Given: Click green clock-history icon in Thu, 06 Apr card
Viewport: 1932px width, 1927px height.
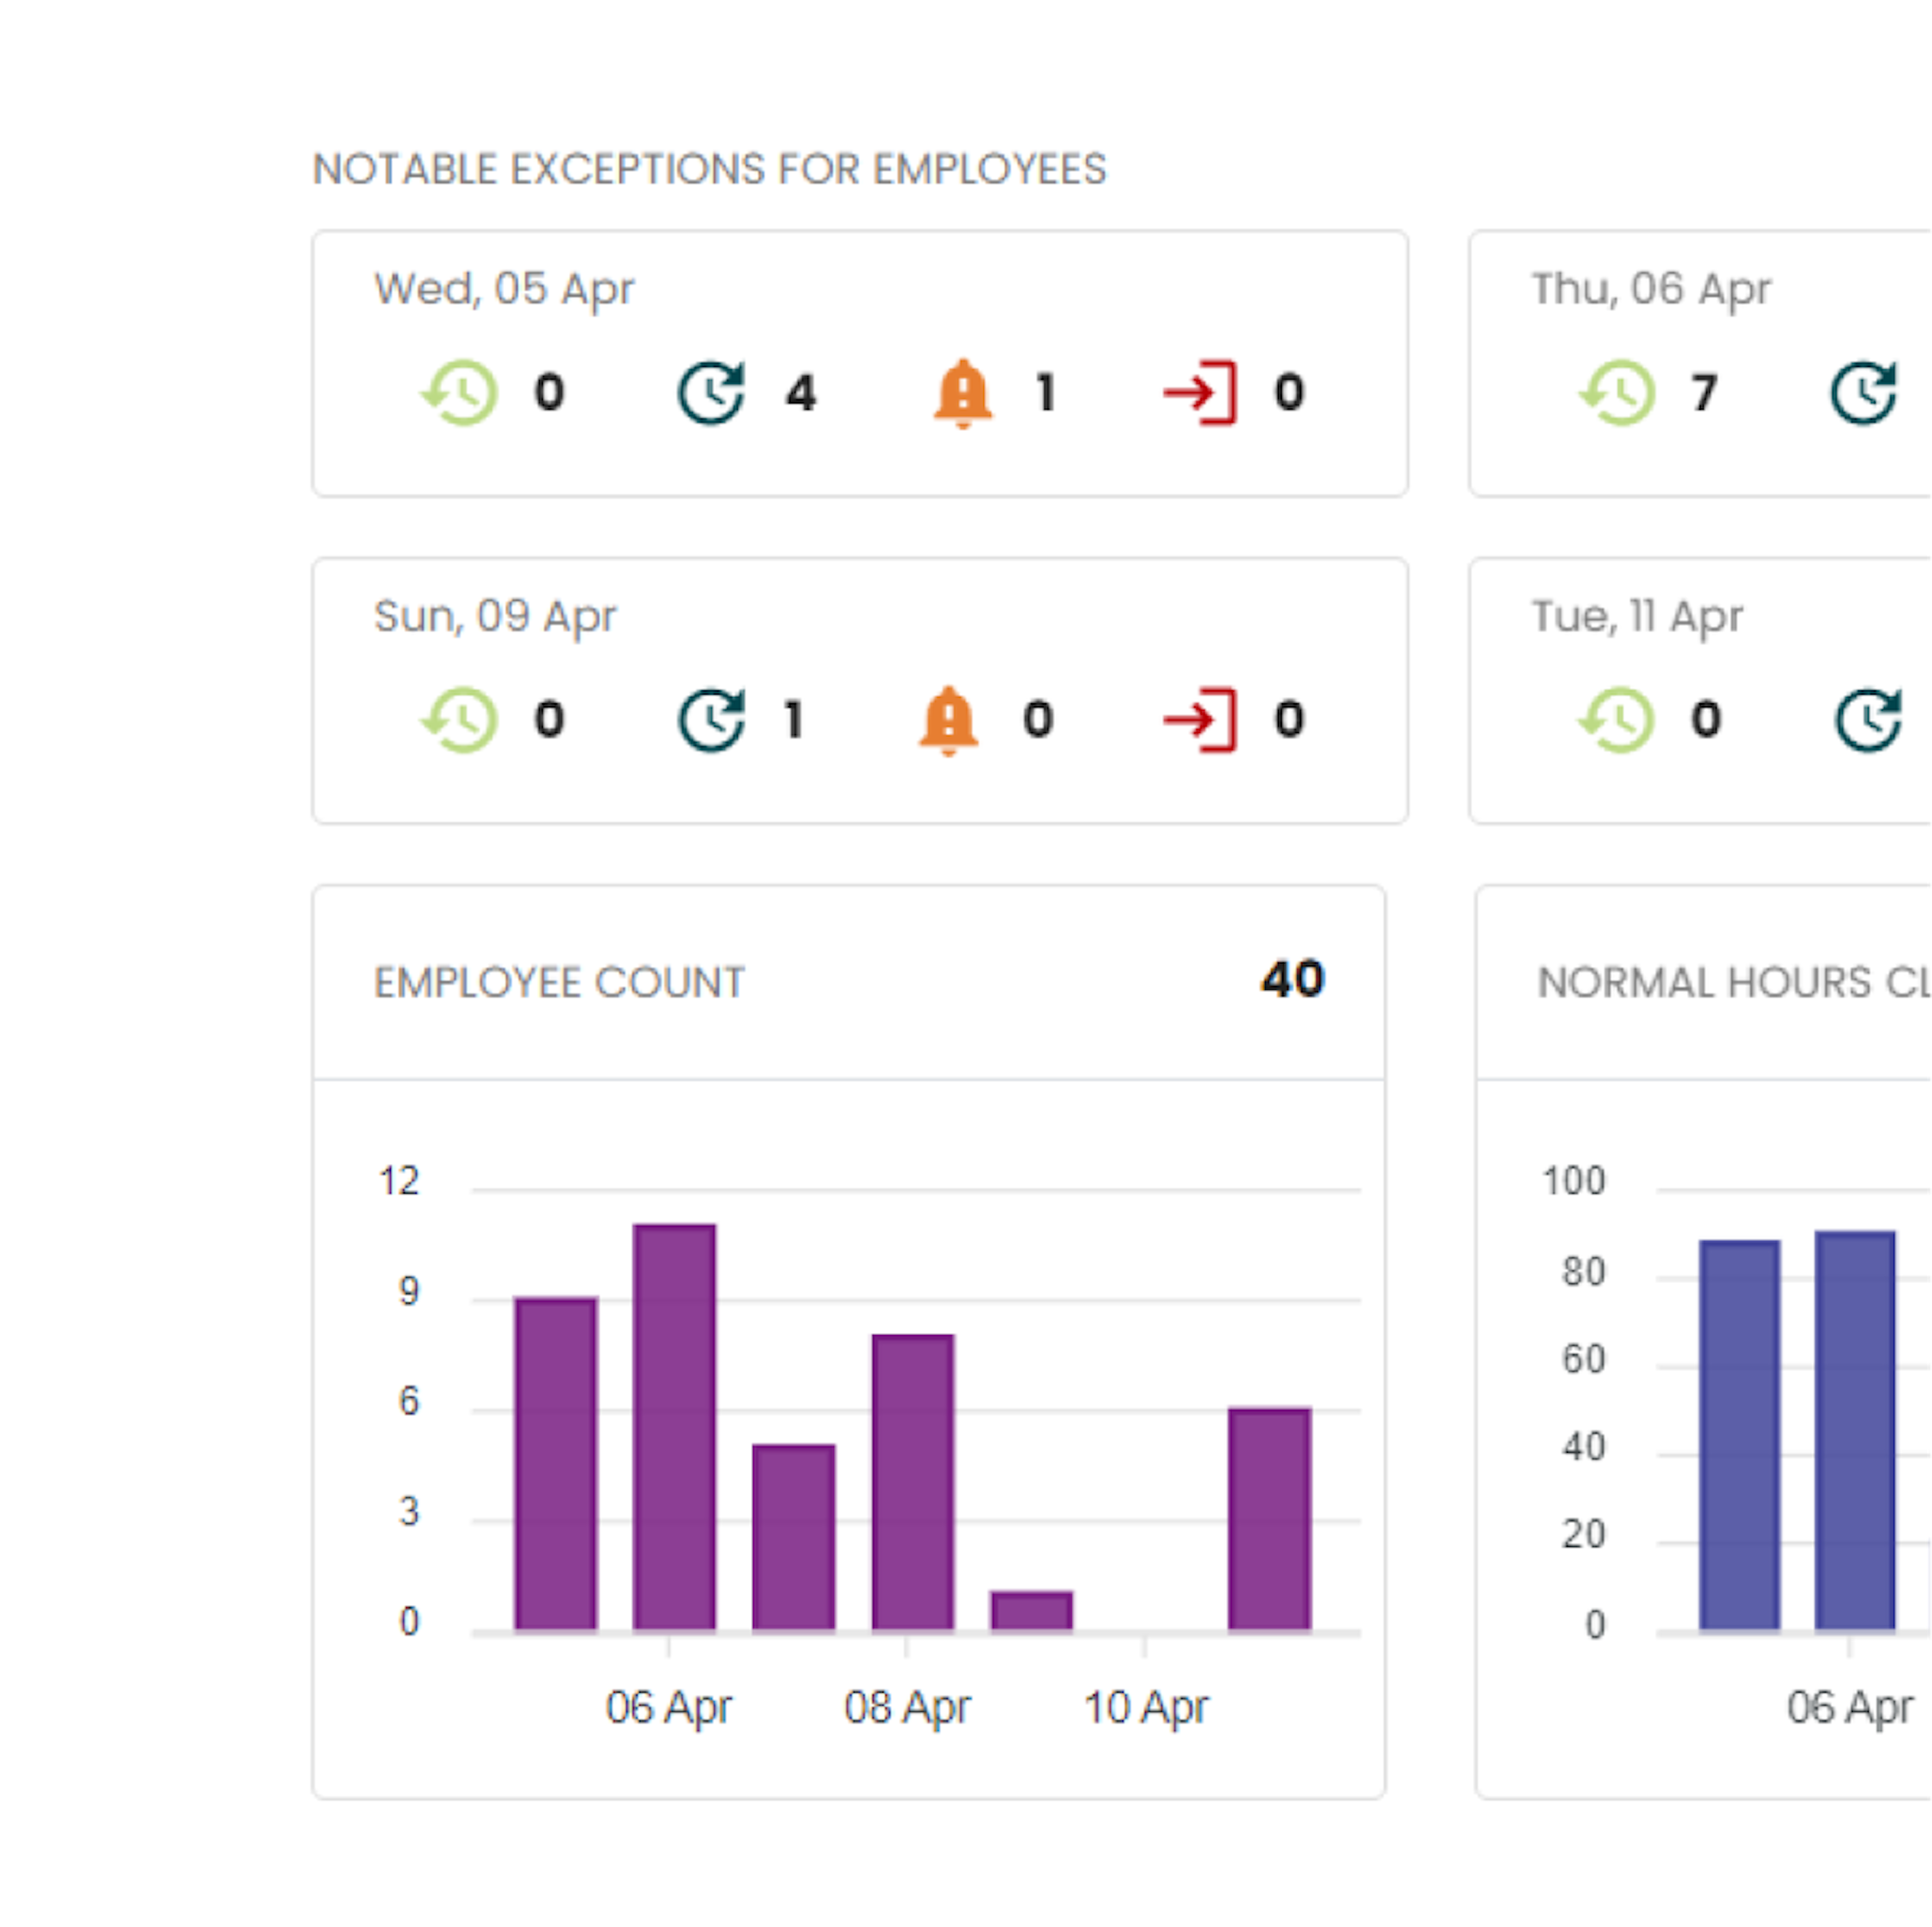Looking at the screenshot, I should pos(1617,392).
